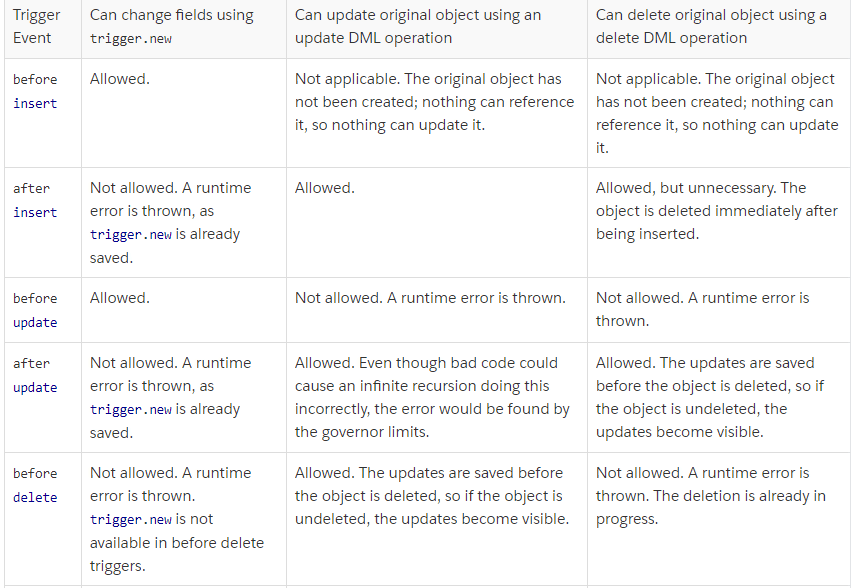
Task: Click the "Can delete original object" column header
Action: click(x=711, y=27)
